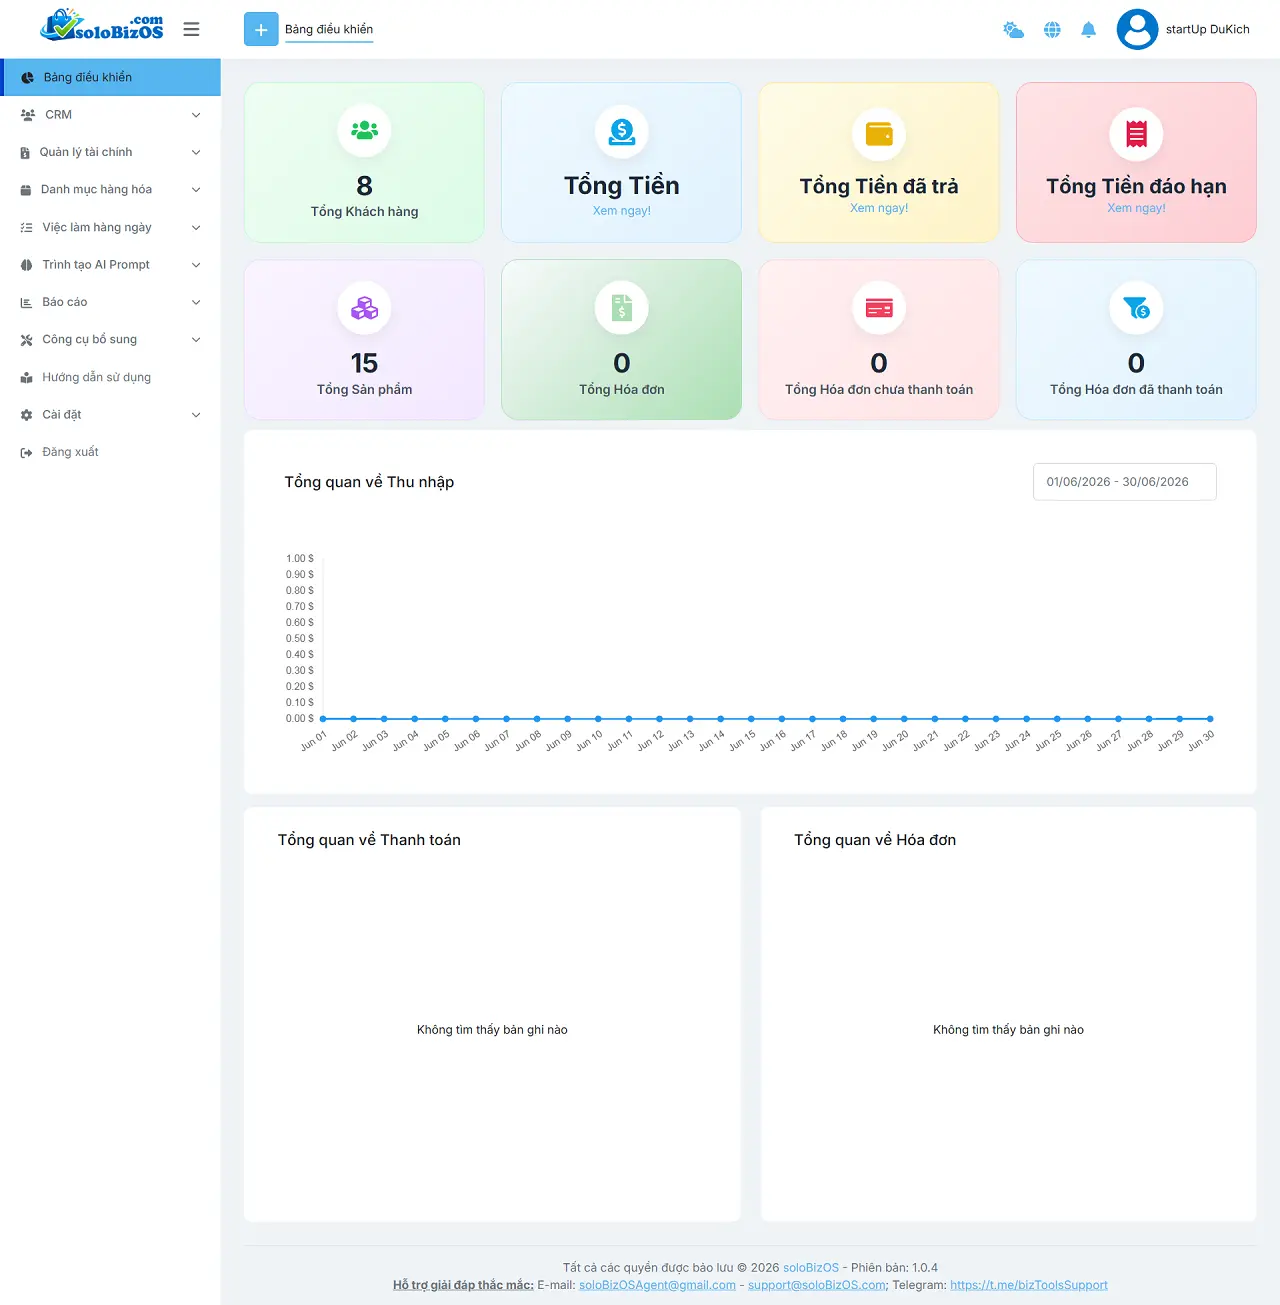This screenshot has height=1305, width=1280.
Task: Click the Trình tạo AI Prompt brain icon
Action: 27,265
